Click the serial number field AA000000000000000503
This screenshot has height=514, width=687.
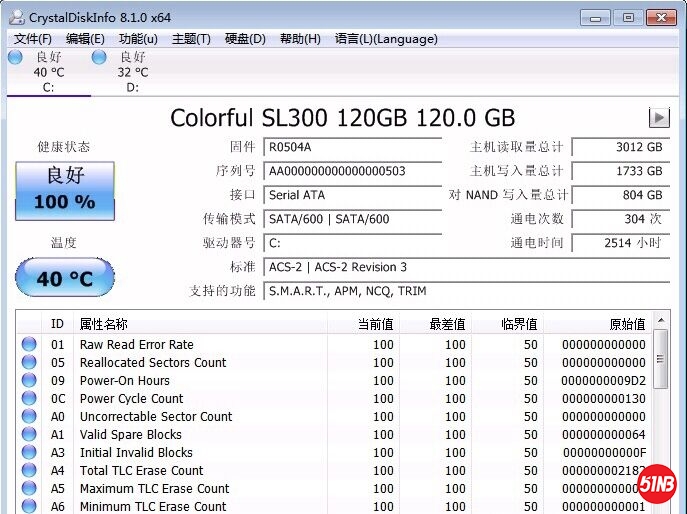(352, 171)
